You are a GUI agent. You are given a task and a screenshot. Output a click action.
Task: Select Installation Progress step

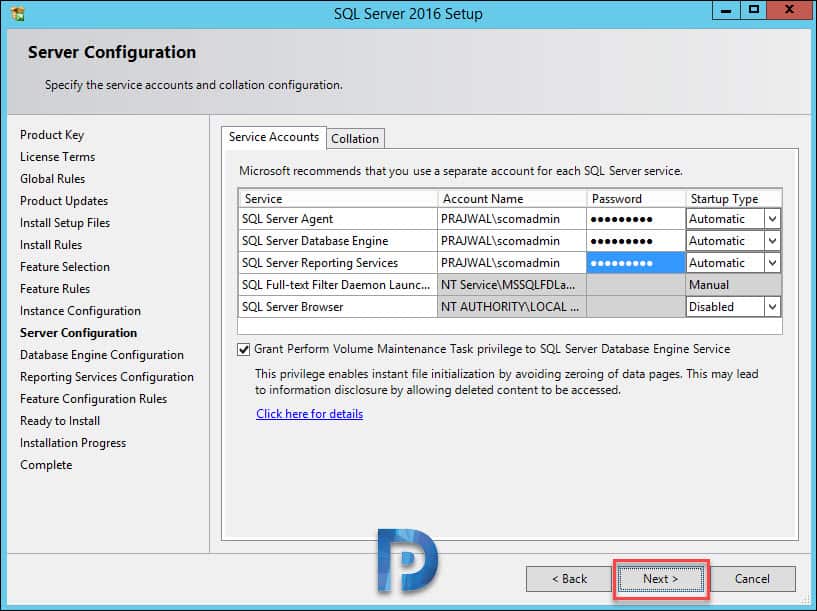[73, 443]
